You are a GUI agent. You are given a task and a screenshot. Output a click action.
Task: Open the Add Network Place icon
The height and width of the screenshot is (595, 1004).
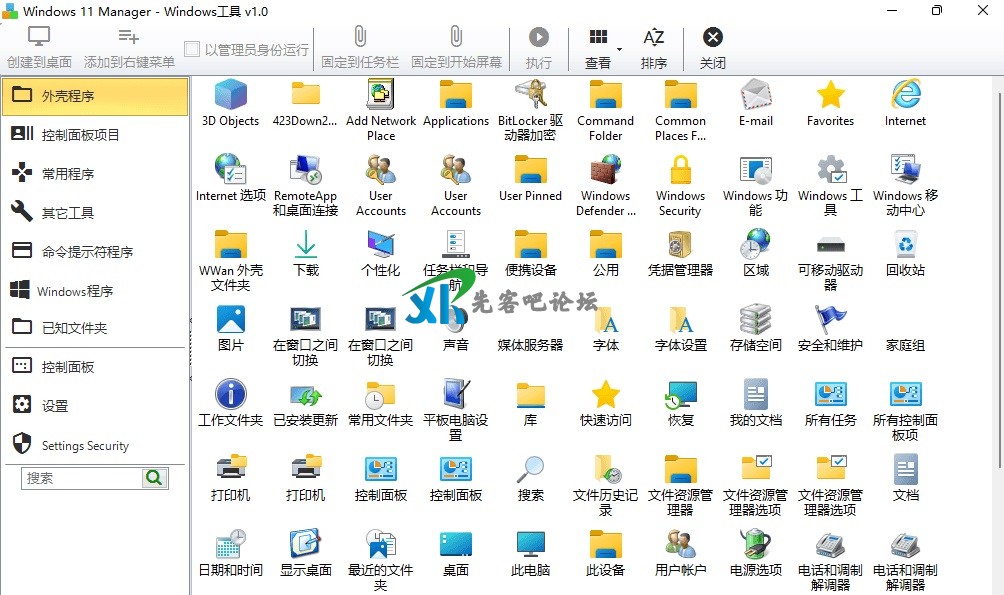point(380,95)
